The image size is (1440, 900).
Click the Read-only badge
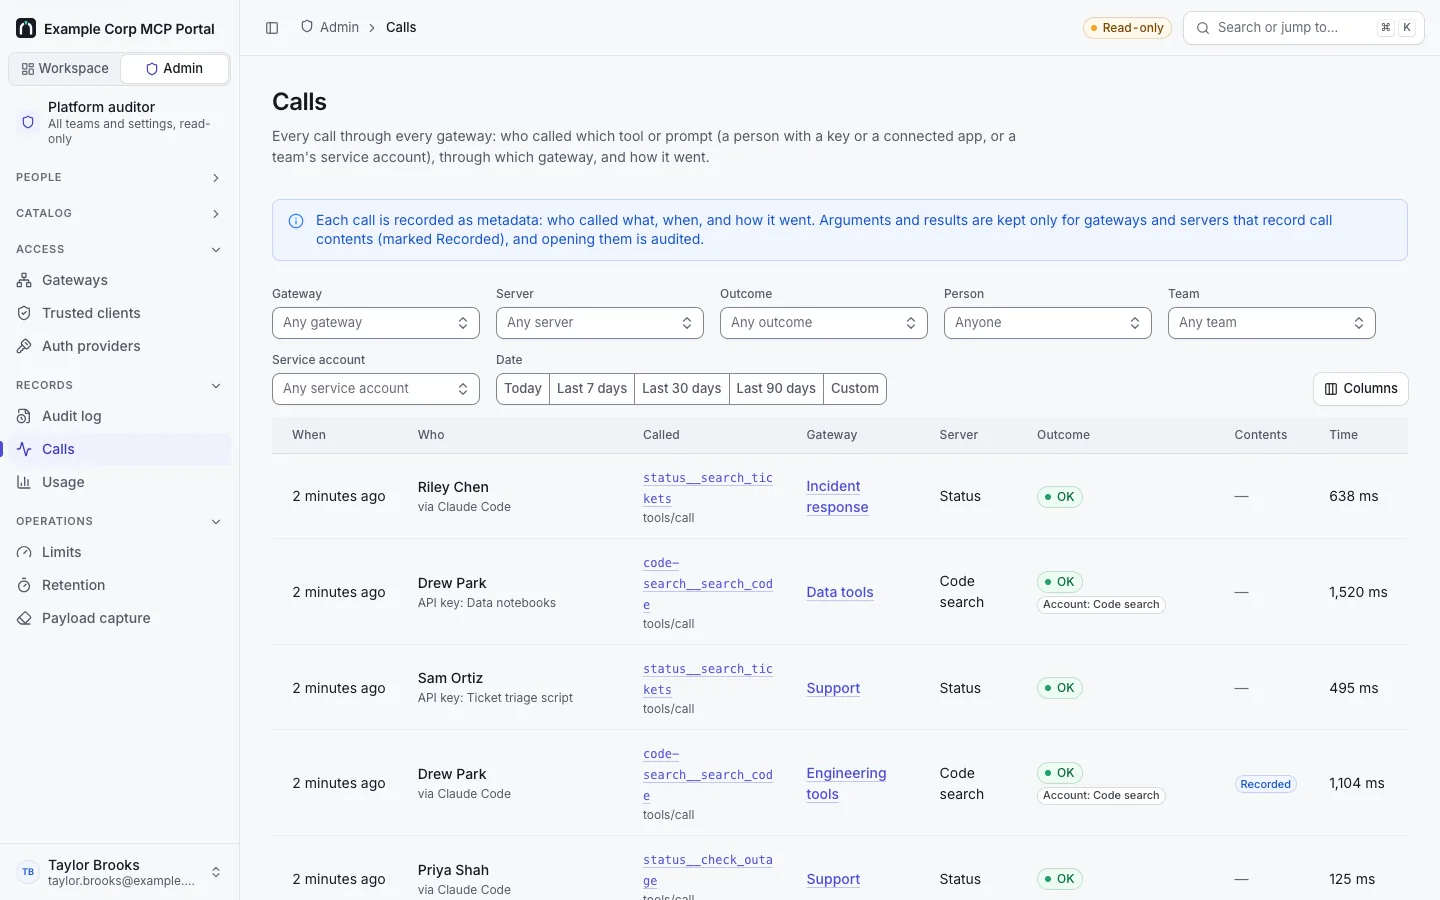[1127, 28]
